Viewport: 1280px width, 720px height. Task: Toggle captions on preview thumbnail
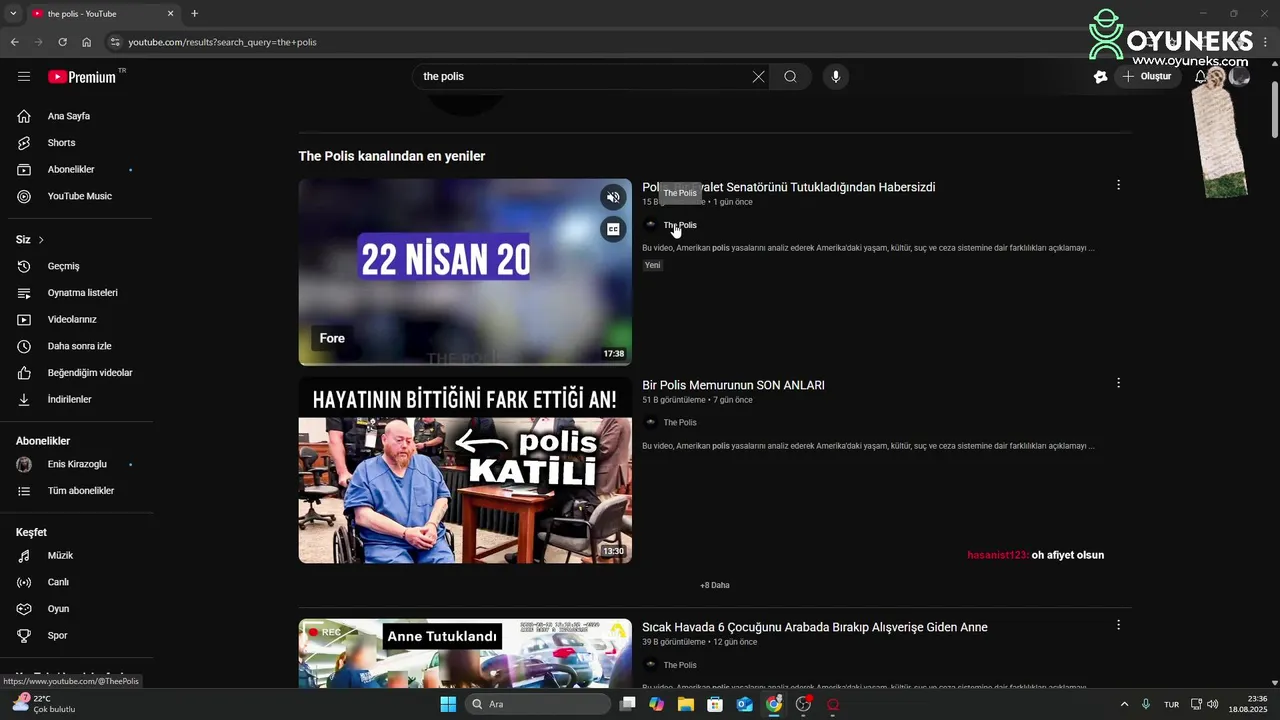point(613,229)
